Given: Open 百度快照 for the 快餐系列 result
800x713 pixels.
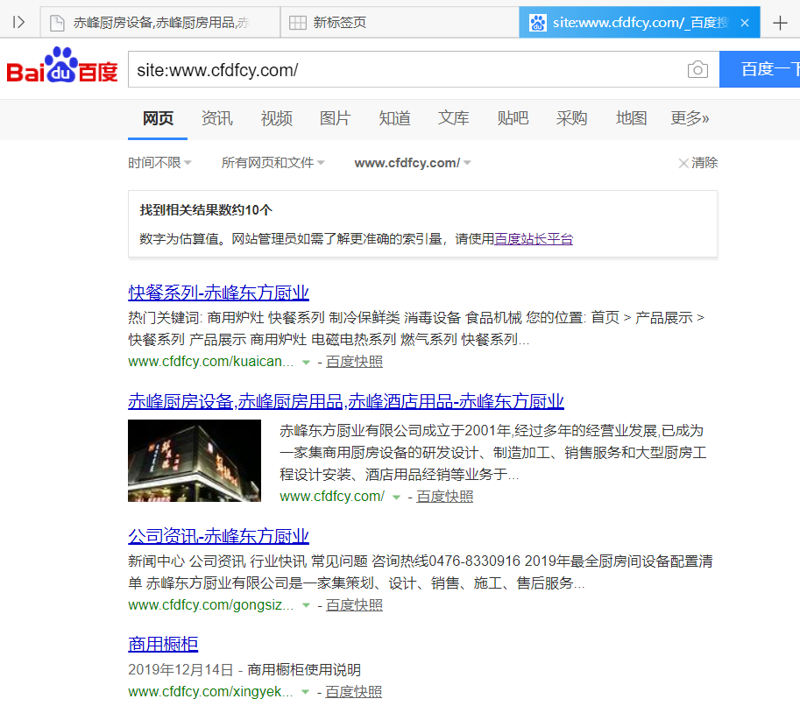Looking at the screenshot, I should pyautogui.click(x=354, y=361).
